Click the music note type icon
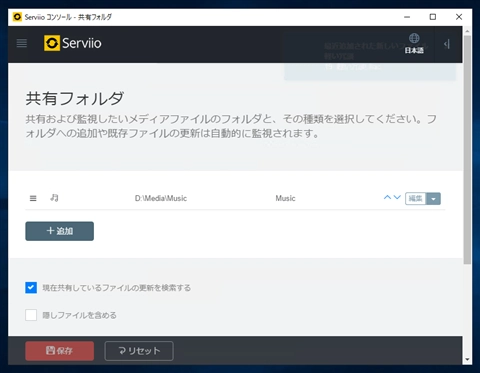Image resolution: width=480 pixels, height=373 pixels. point(54,198)
